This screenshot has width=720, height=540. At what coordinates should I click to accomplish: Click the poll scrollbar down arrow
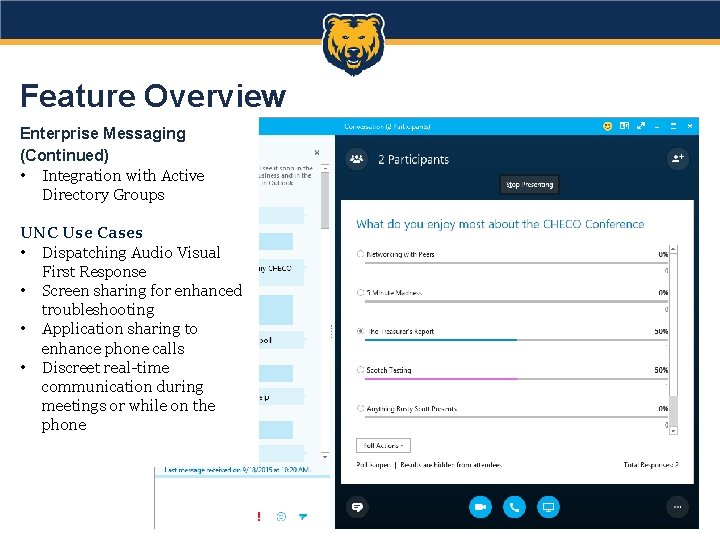[x=674, y=431]
